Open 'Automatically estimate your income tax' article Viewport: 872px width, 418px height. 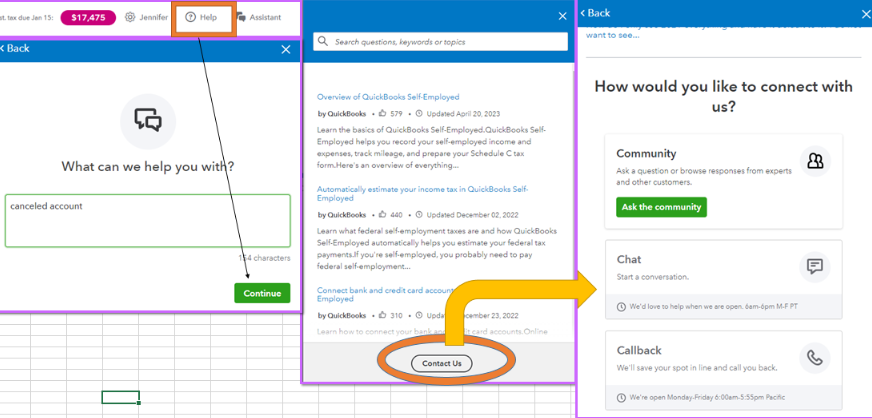(423, 193)
